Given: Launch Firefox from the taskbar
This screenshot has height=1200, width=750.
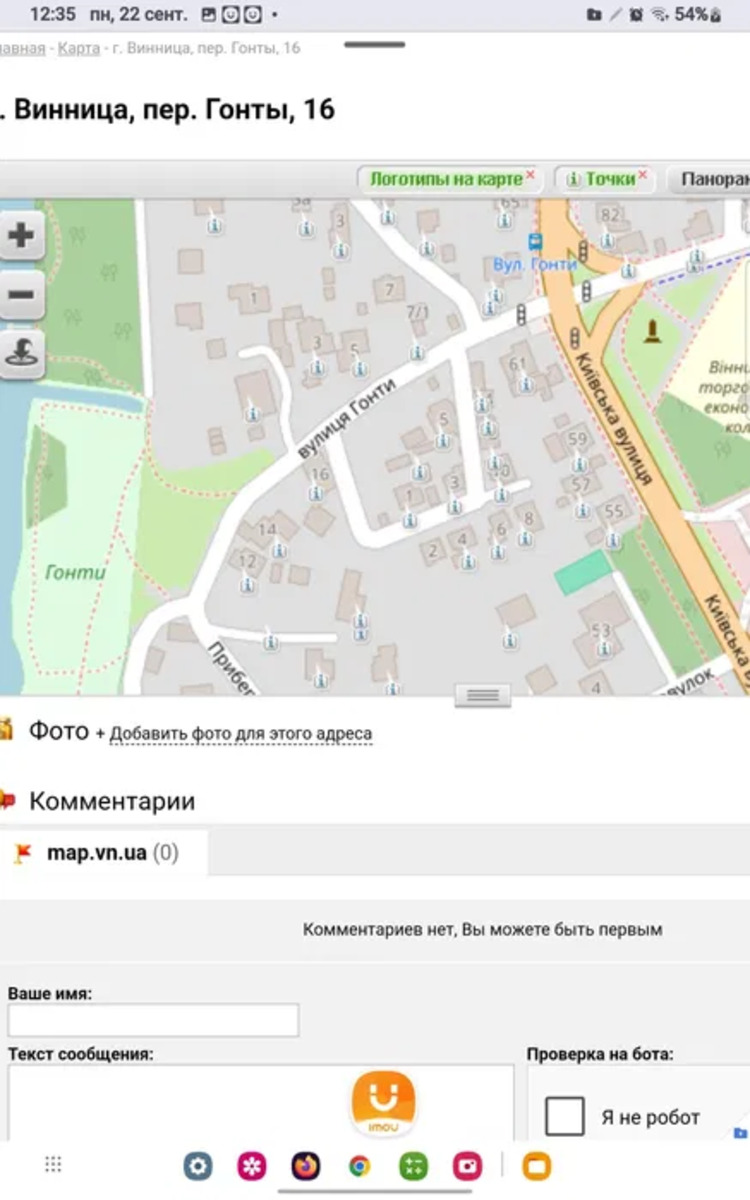Looking at the screenshot, I should 306,1165.
